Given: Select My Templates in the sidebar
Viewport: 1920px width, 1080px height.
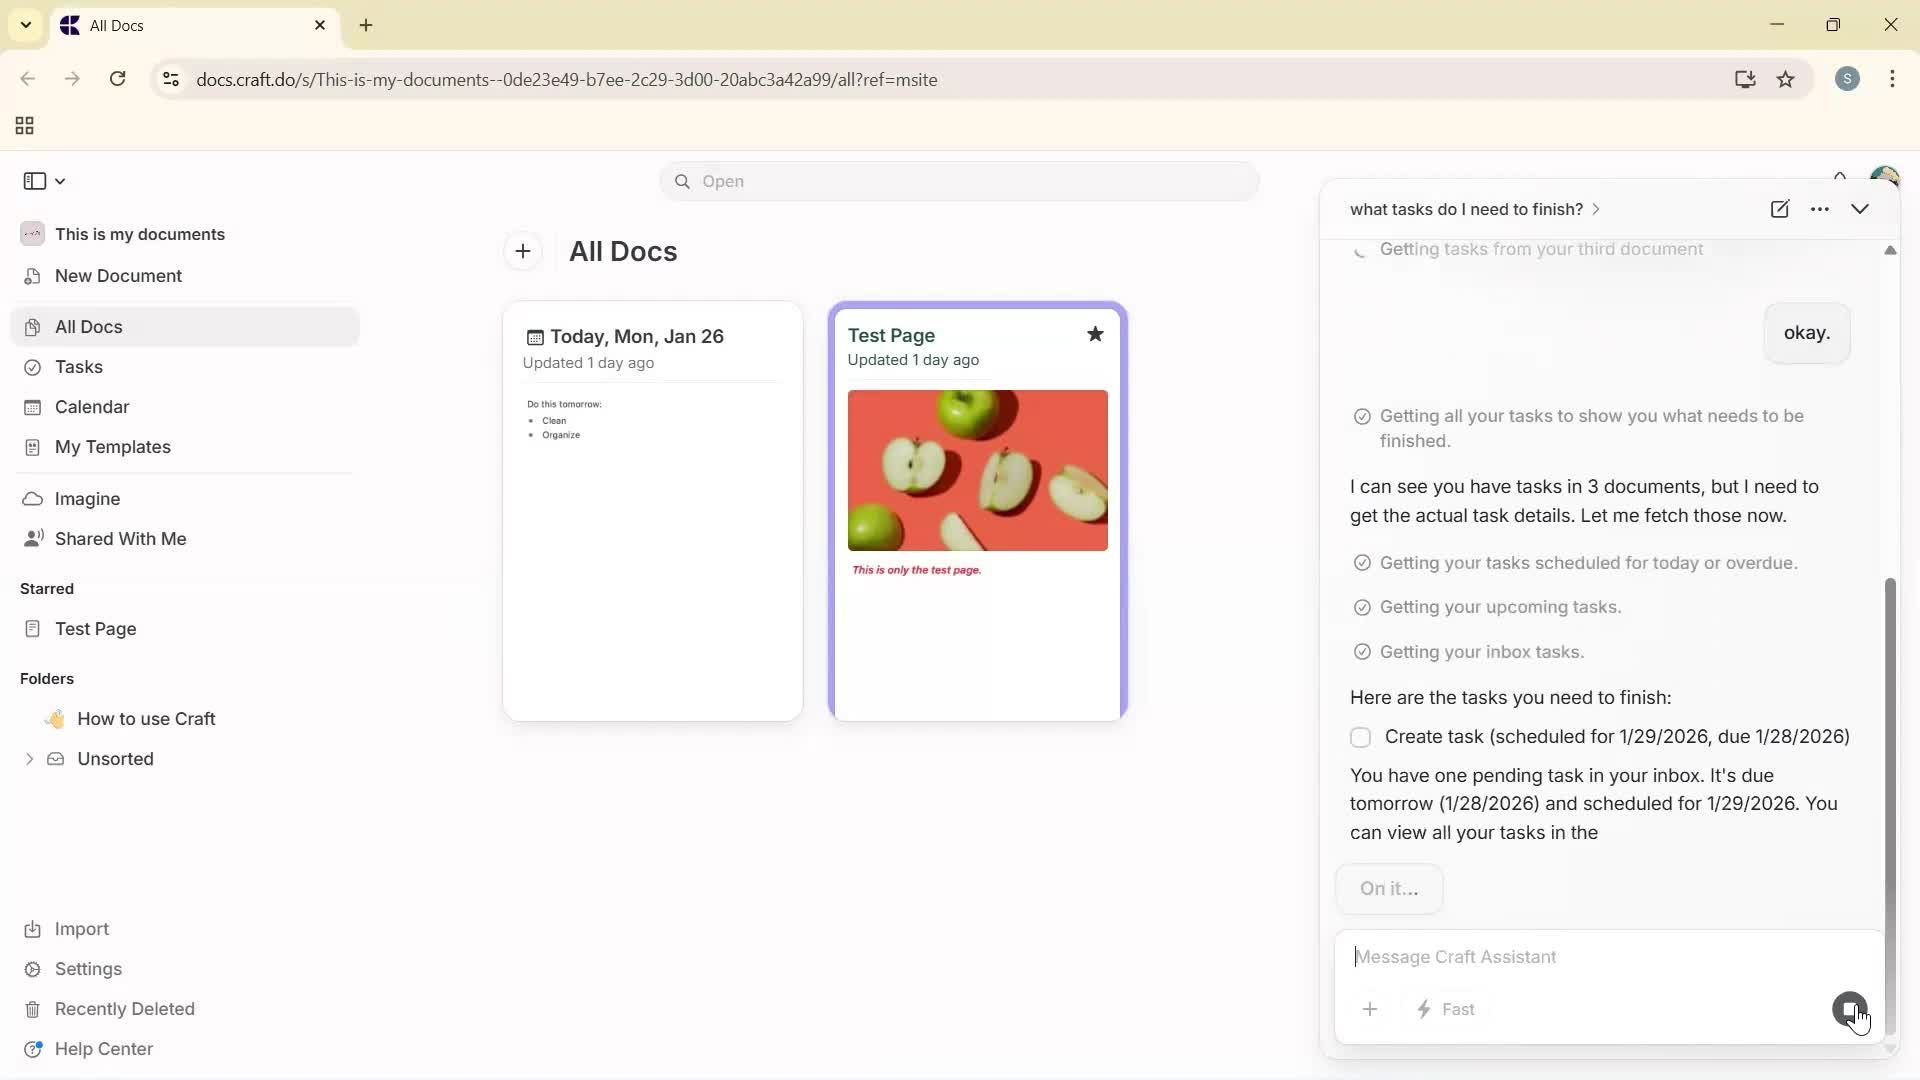Looking at the screenshot, I should (x=112, y=447).
